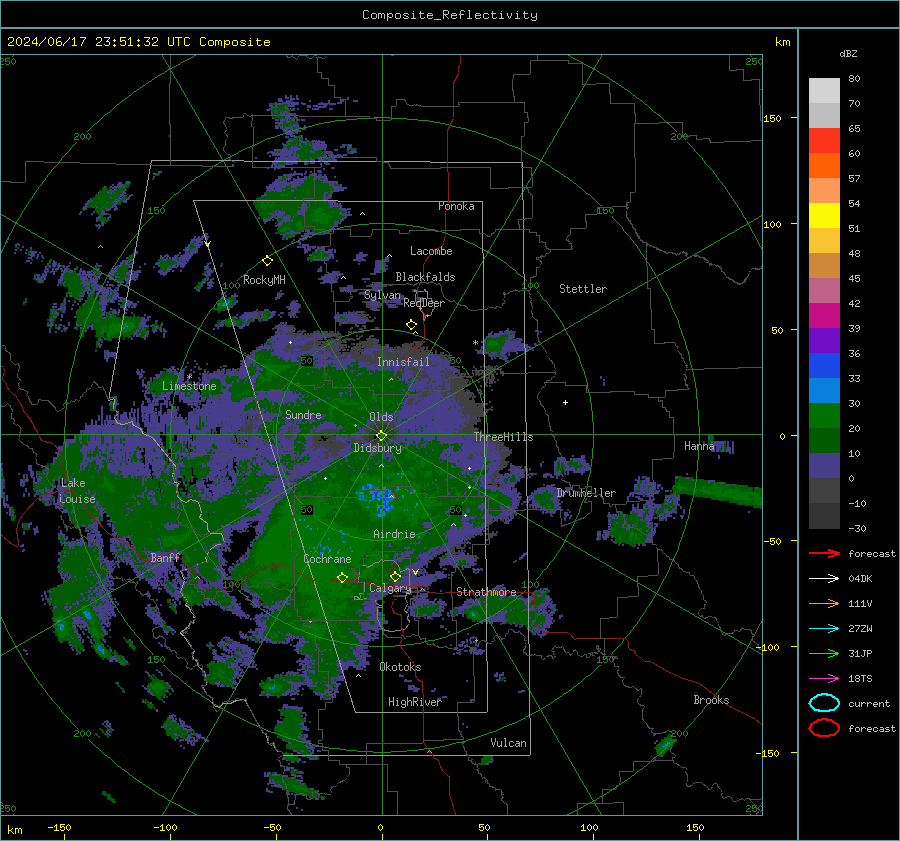Viewport: 900px width, 841px height.
Task: Click the RedDeer city label
Action: [424, 303]
